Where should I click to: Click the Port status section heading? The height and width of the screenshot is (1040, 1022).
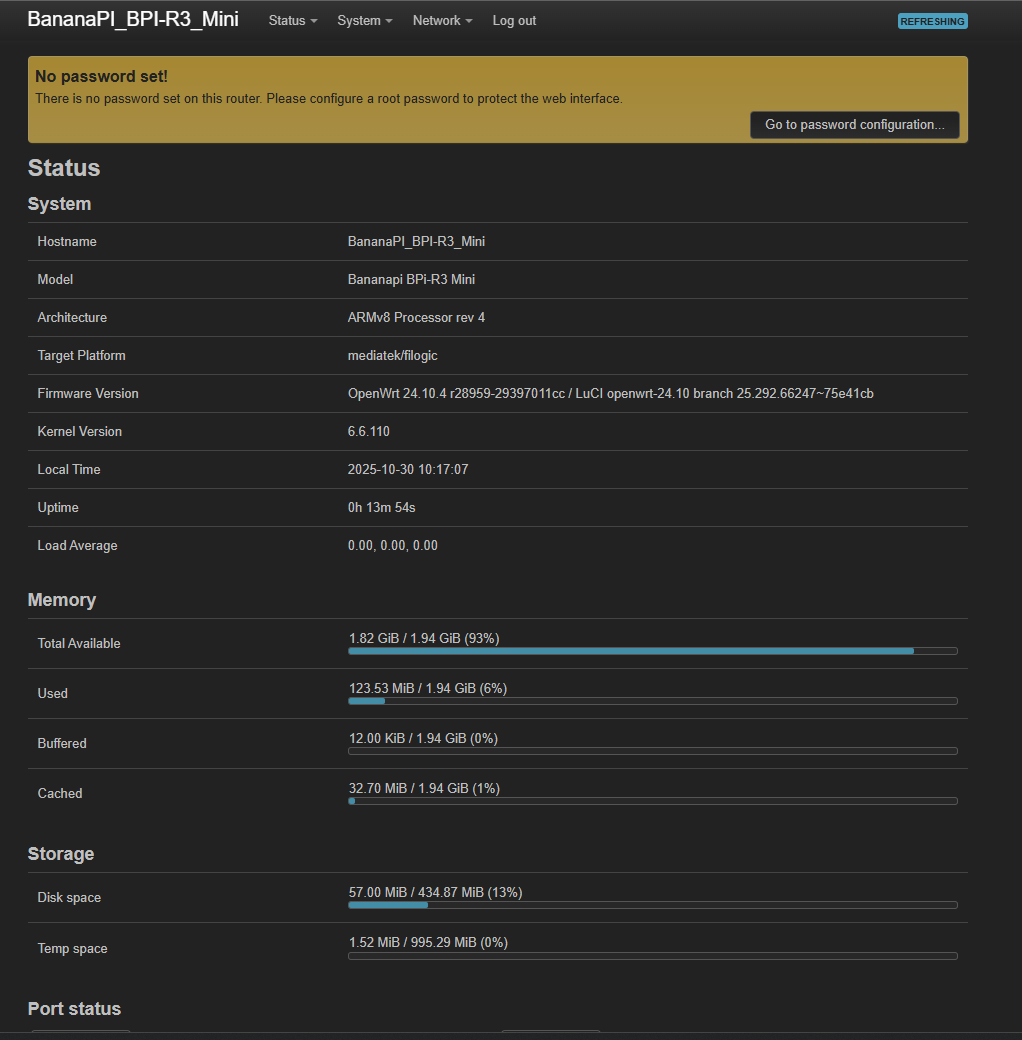pos(74,1009)
